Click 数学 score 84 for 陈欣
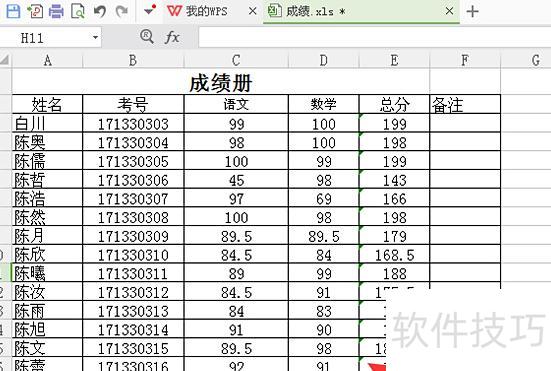551x371 pixels. (324, 254)
